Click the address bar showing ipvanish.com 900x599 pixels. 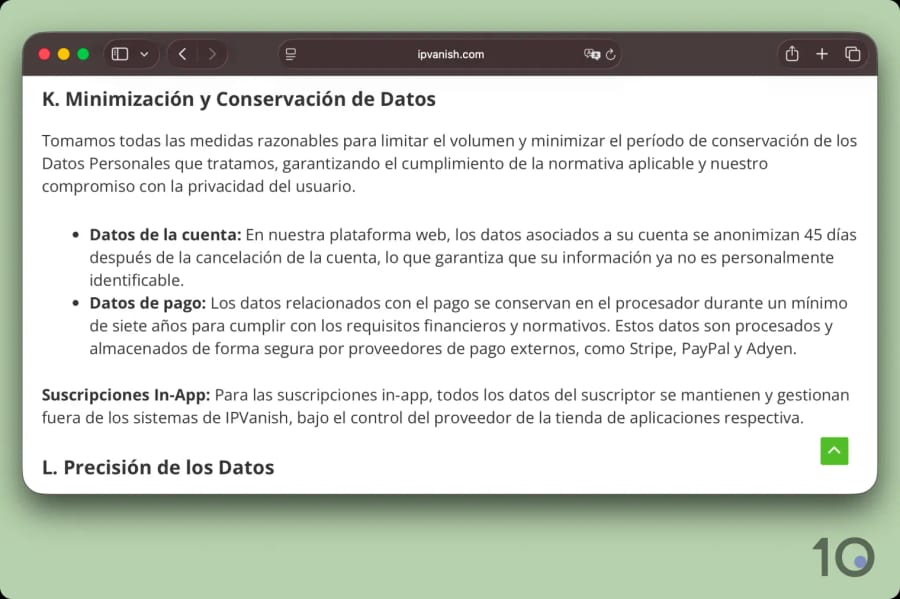(x=449, y=54)
